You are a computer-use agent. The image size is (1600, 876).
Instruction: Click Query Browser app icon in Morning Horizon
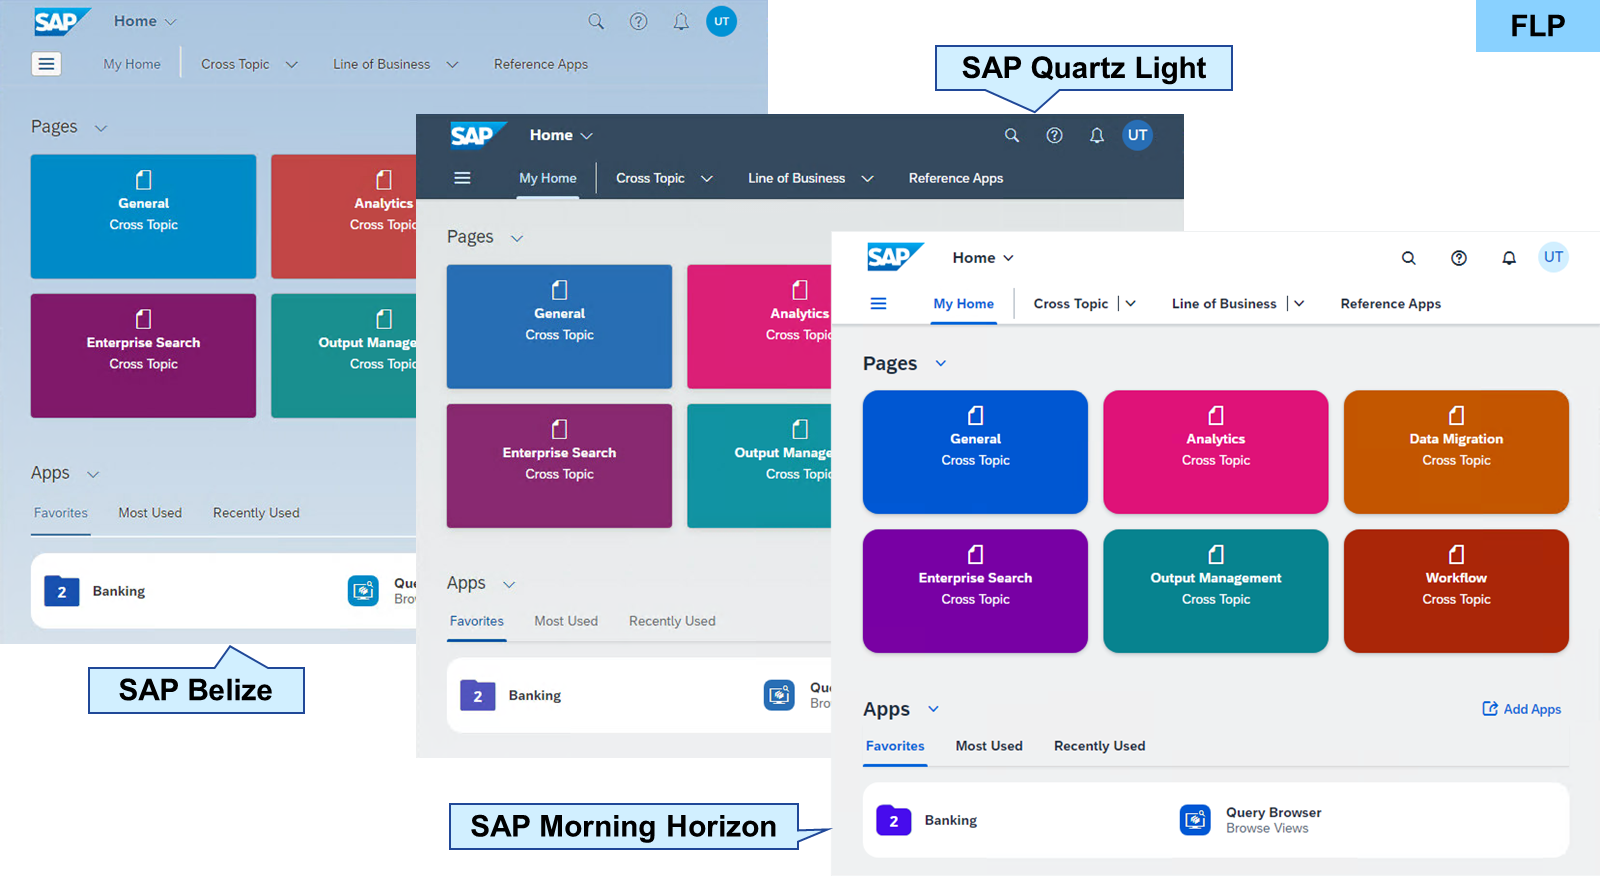point(1195,820)
